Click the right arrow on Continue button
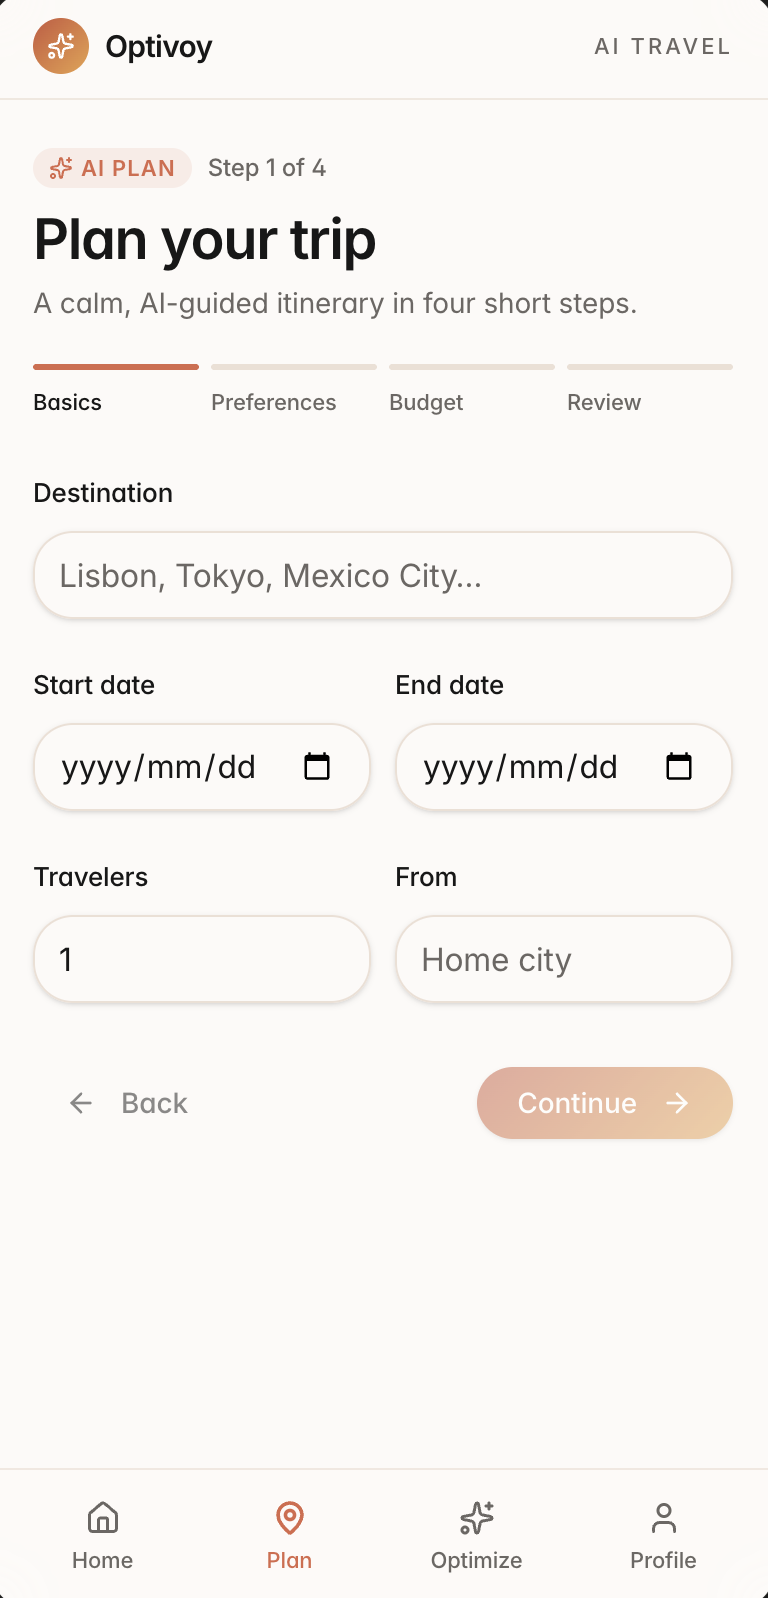The height and width of the screenshot is (1598, 768). [x=678, y=1103]
